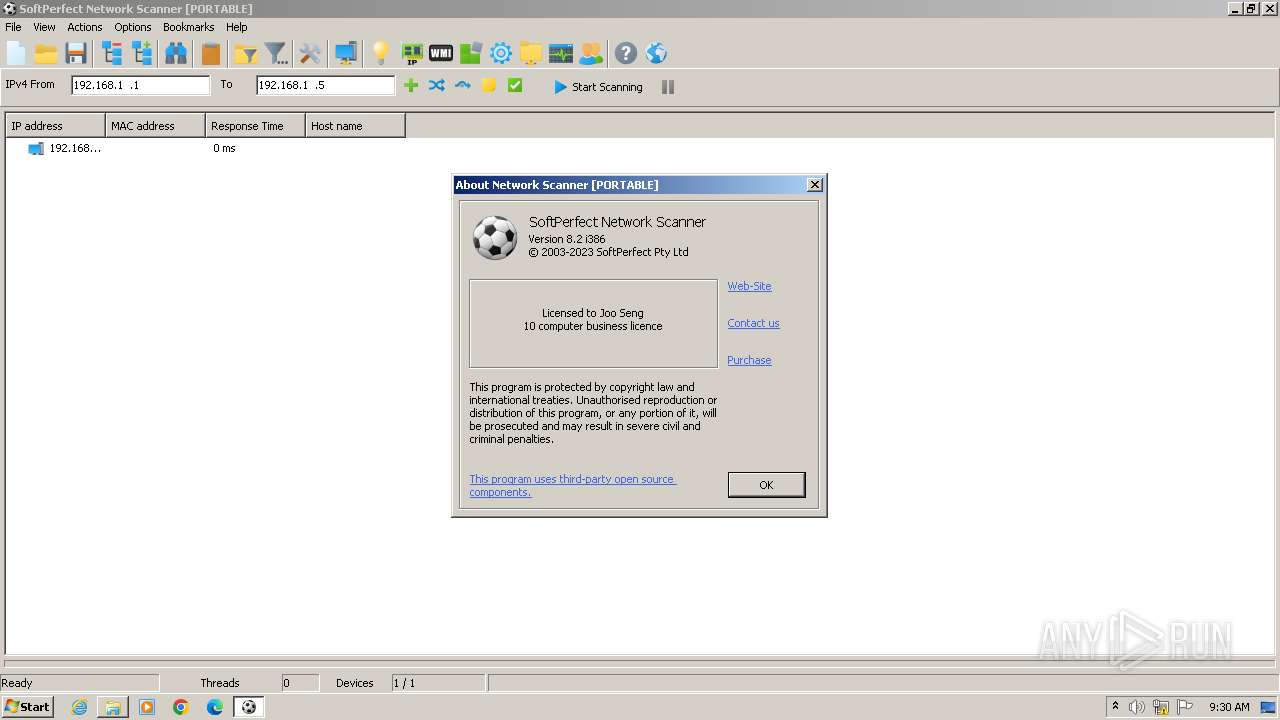Image resolution: width=1280 pixels, height=720 pixels.
Task: Open Google Chrome from the taskbar
Action: click(181, 707)
